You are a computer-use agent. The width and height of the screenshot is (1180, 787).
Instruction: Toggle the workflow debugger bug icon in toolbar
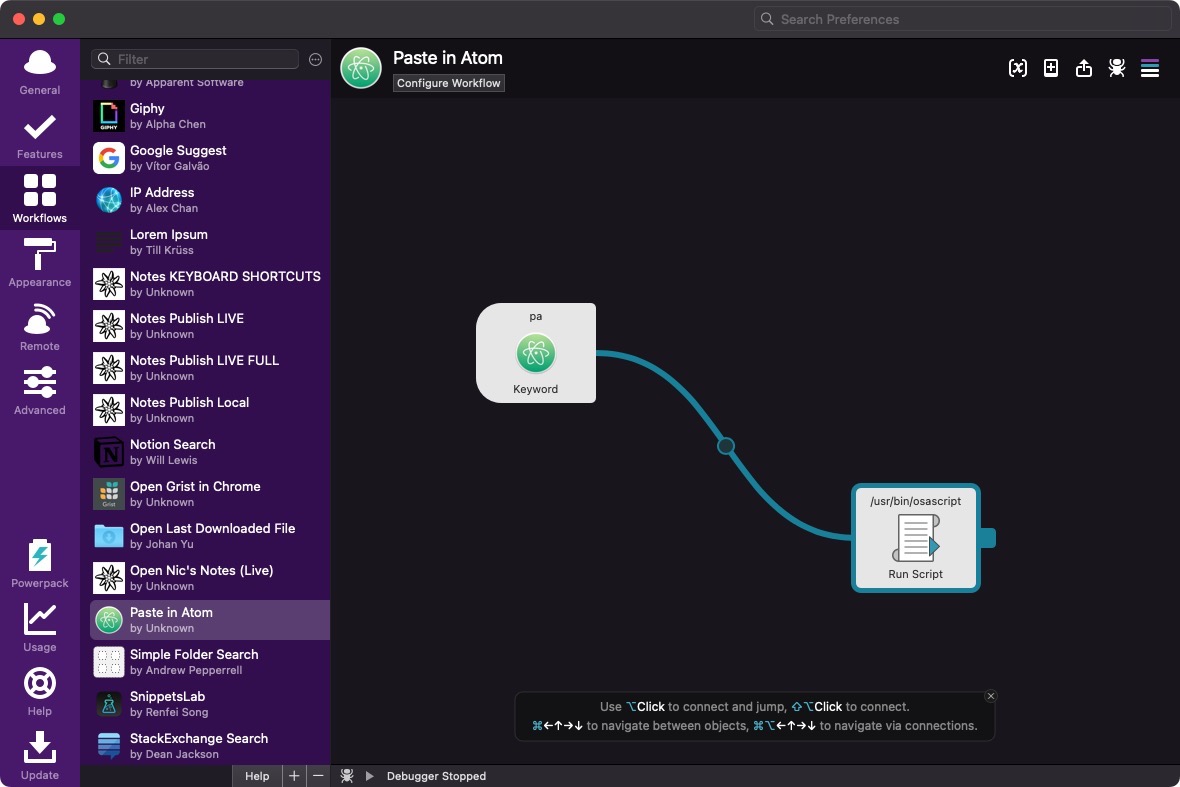pyautogui.click(x=1117, y=68)
